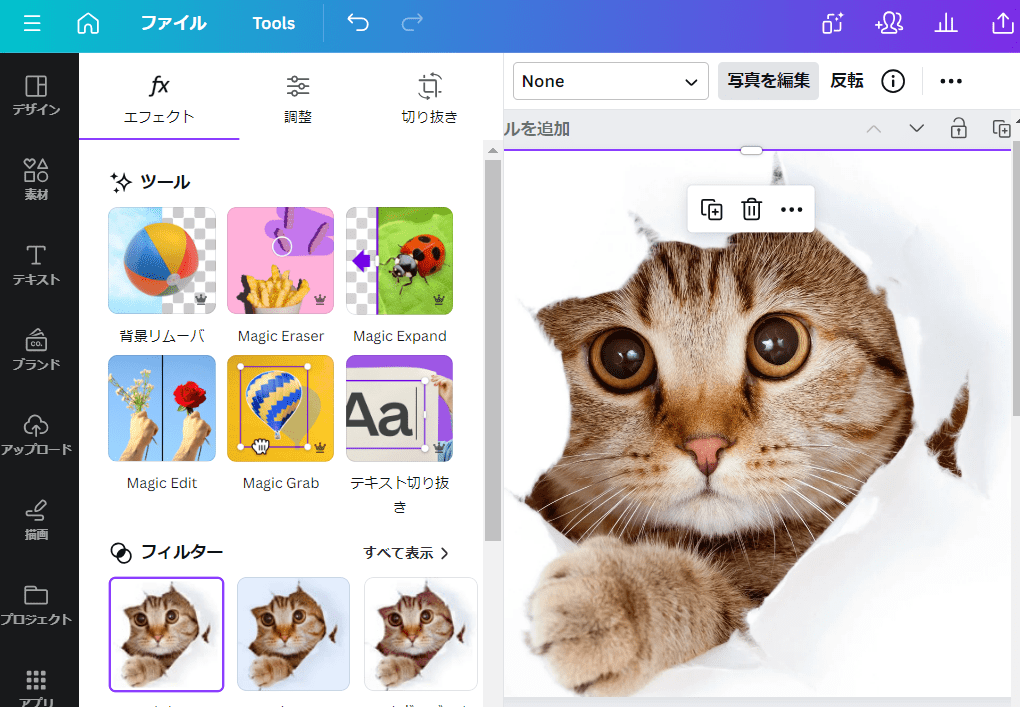Move page down with chevron arrow
This screenshot has height=707, width=1020.
point(916,128)
